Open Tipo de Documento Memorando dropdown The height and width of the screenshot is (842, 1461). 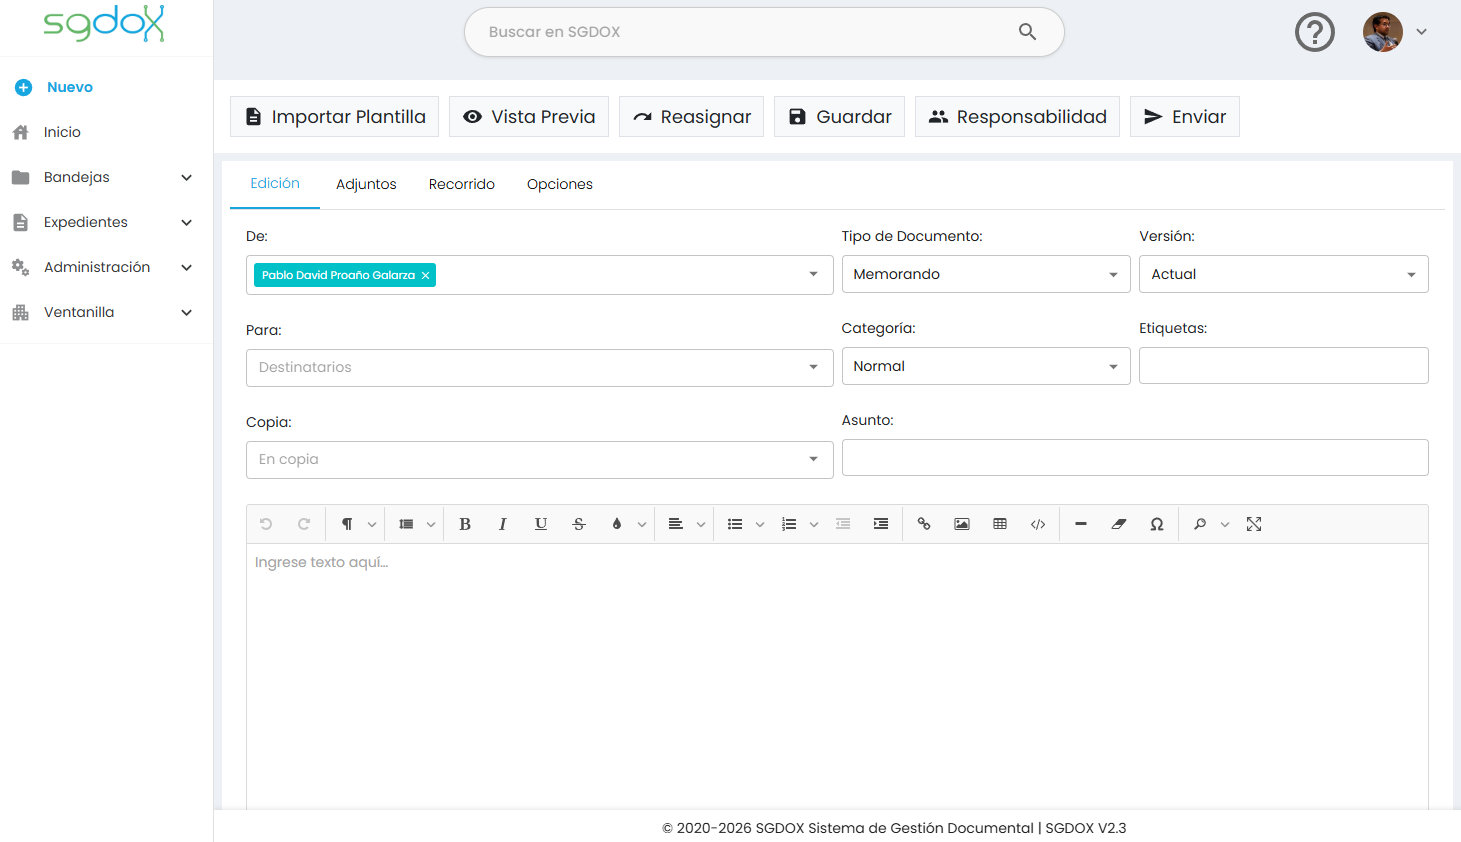tap(986, 274)
